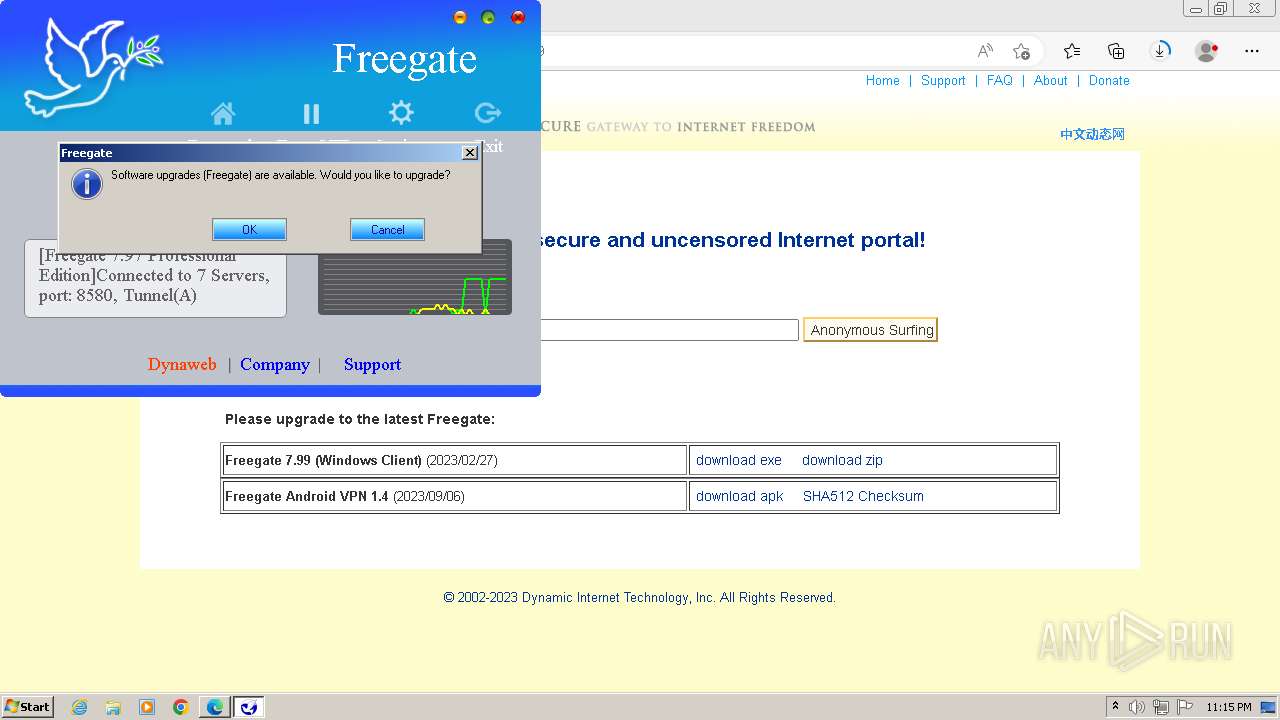Viewport: 1280px width, 720px height.
Task: Open the SHA512 Checksum link
Action: click(863, 496)
